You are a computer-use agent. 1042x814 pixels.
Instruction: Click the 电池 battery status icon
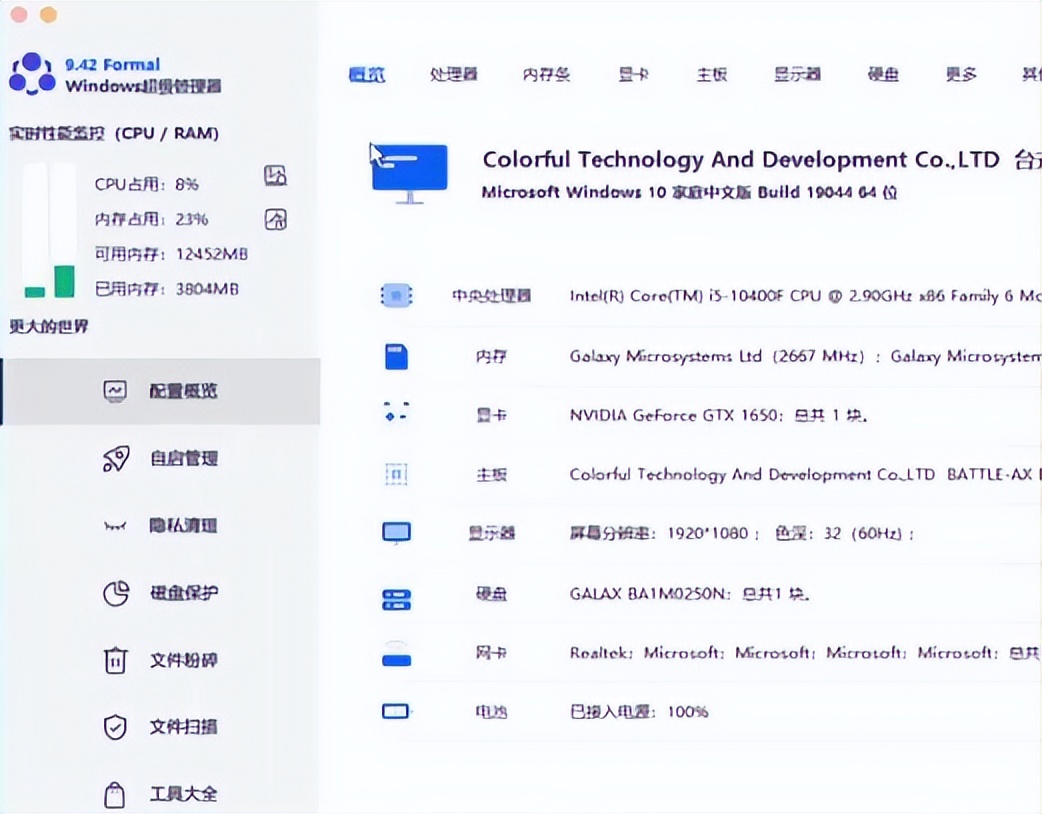[396, 711]
